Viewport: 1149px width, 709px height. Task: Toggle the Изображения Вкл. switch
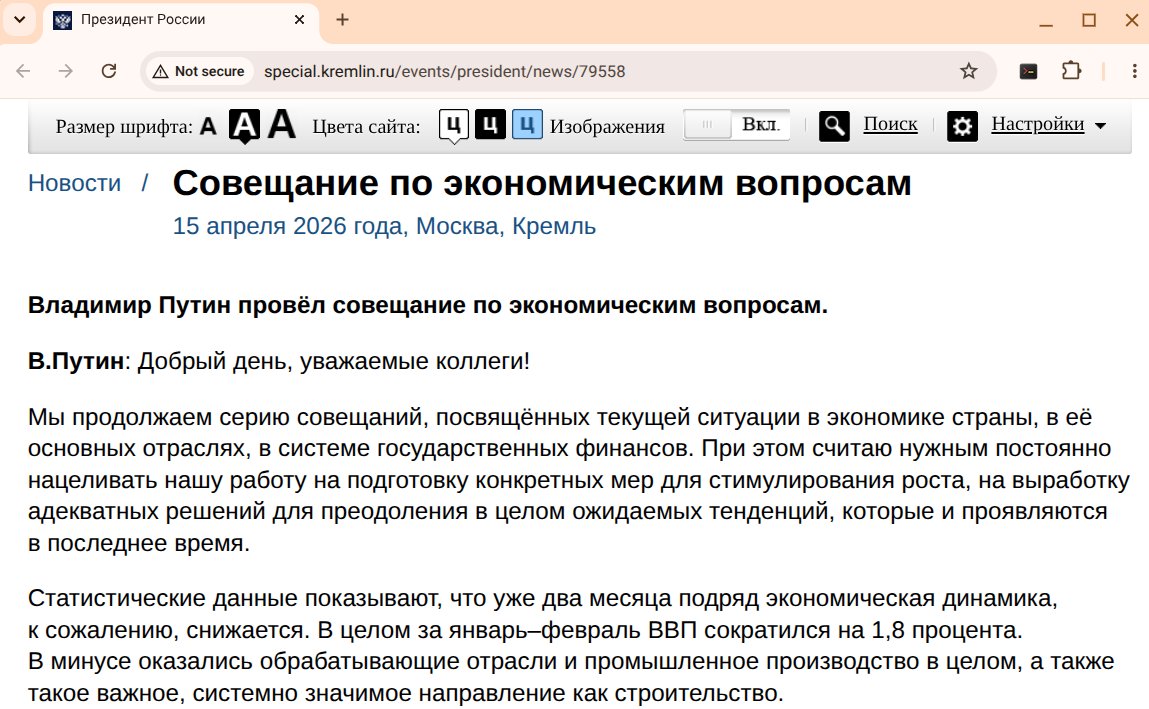736,125
